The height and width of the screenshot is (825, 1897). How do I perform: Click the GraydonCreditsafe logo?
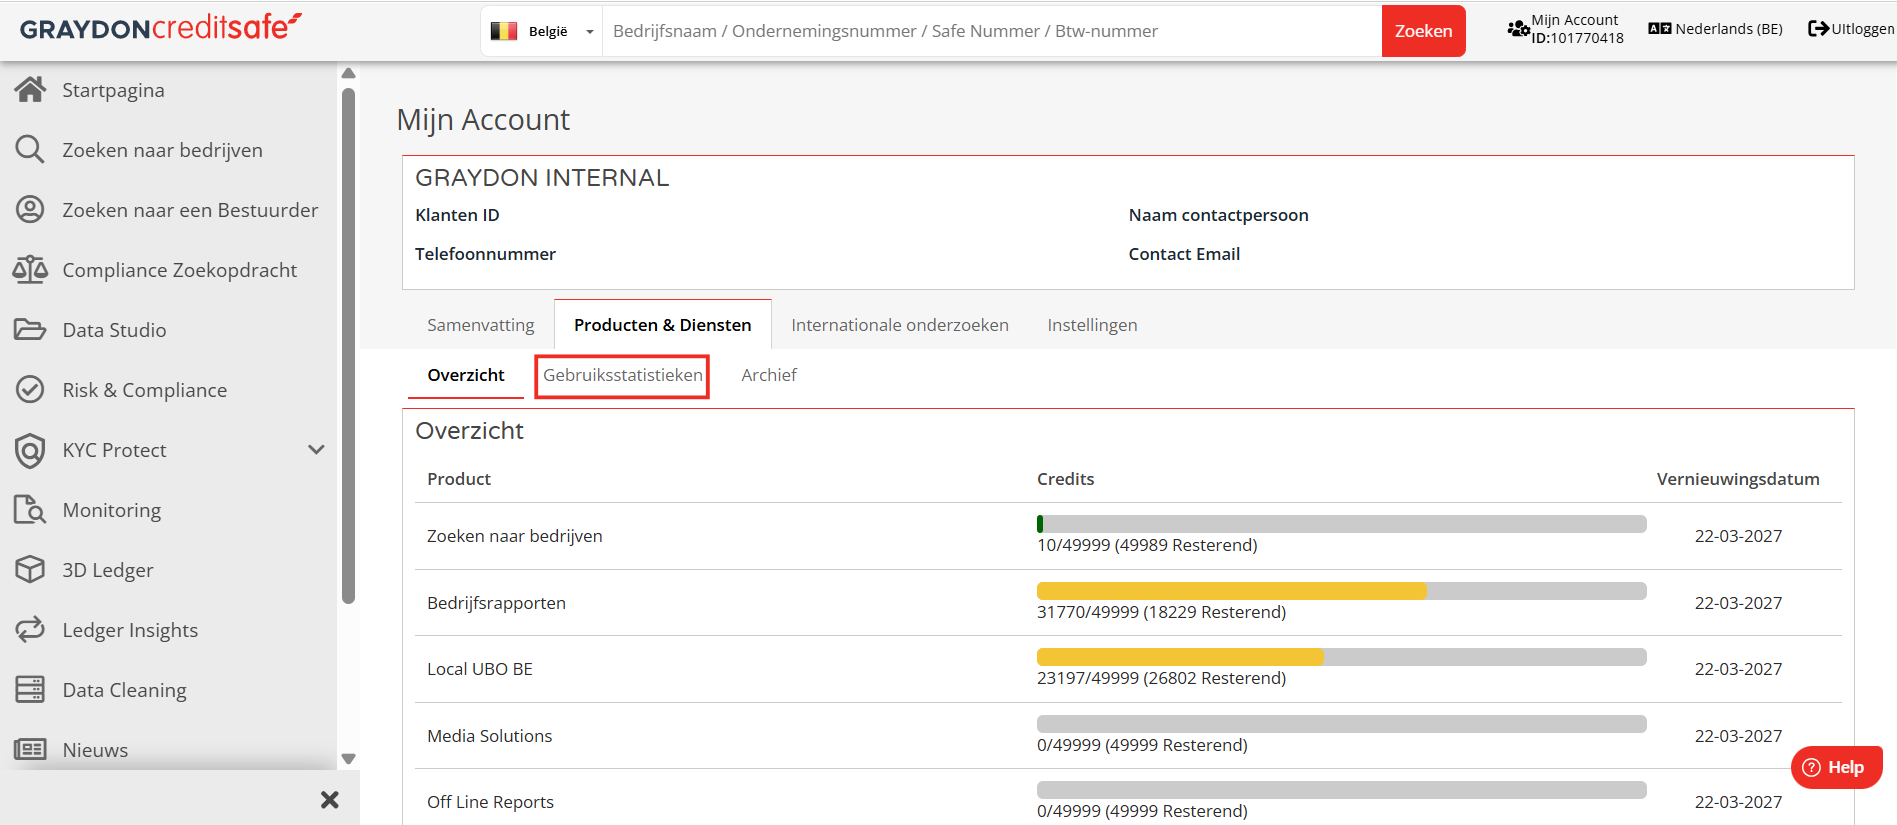click(x=160, y=28)
